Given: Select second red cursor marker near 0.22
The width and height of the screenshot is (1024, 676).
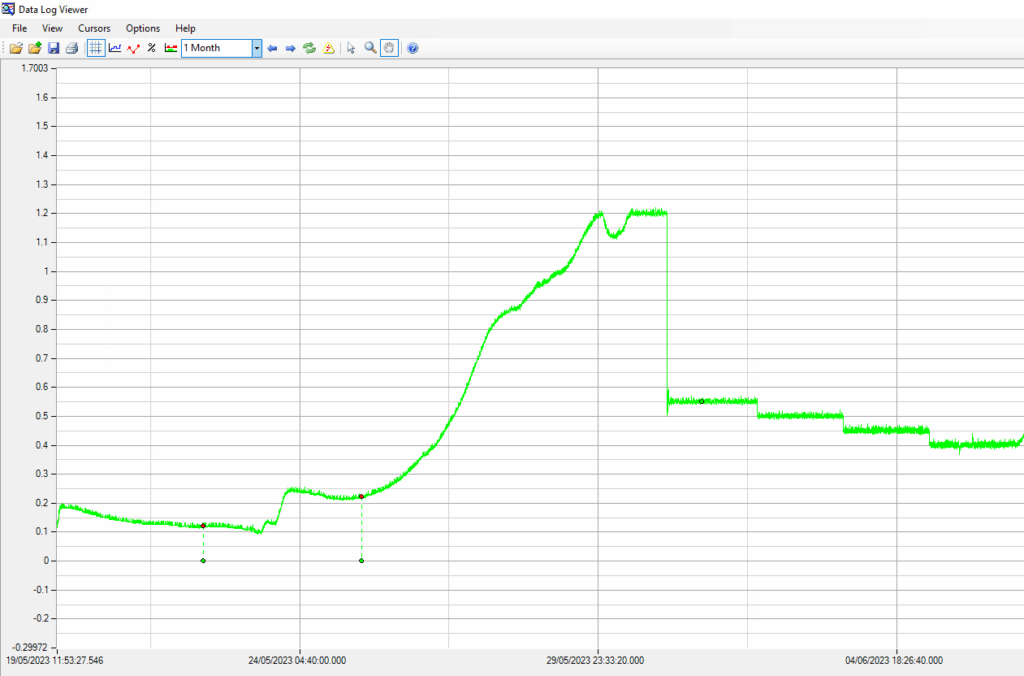Looking at the screenshot, I should (x=361, y=497).
